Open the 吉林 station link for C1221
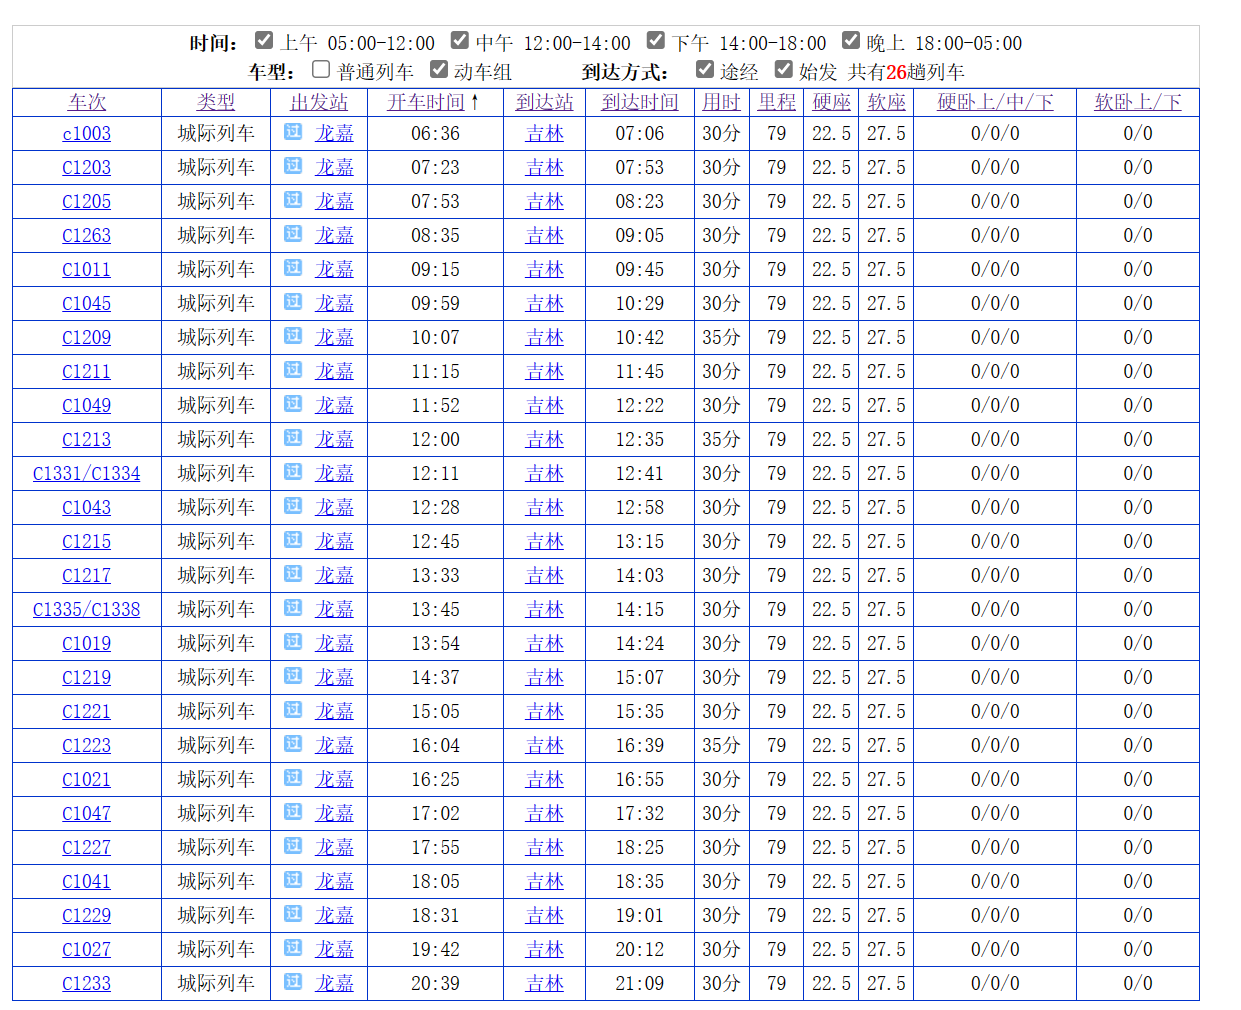 tap(545, 711)
